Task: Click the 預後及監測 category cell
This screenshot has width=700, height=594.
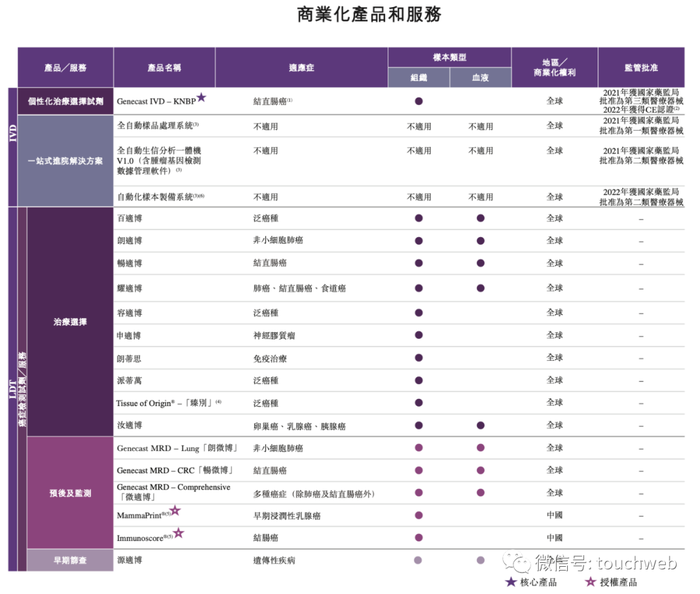Action: pyautogui.click(x=70, y=493)
